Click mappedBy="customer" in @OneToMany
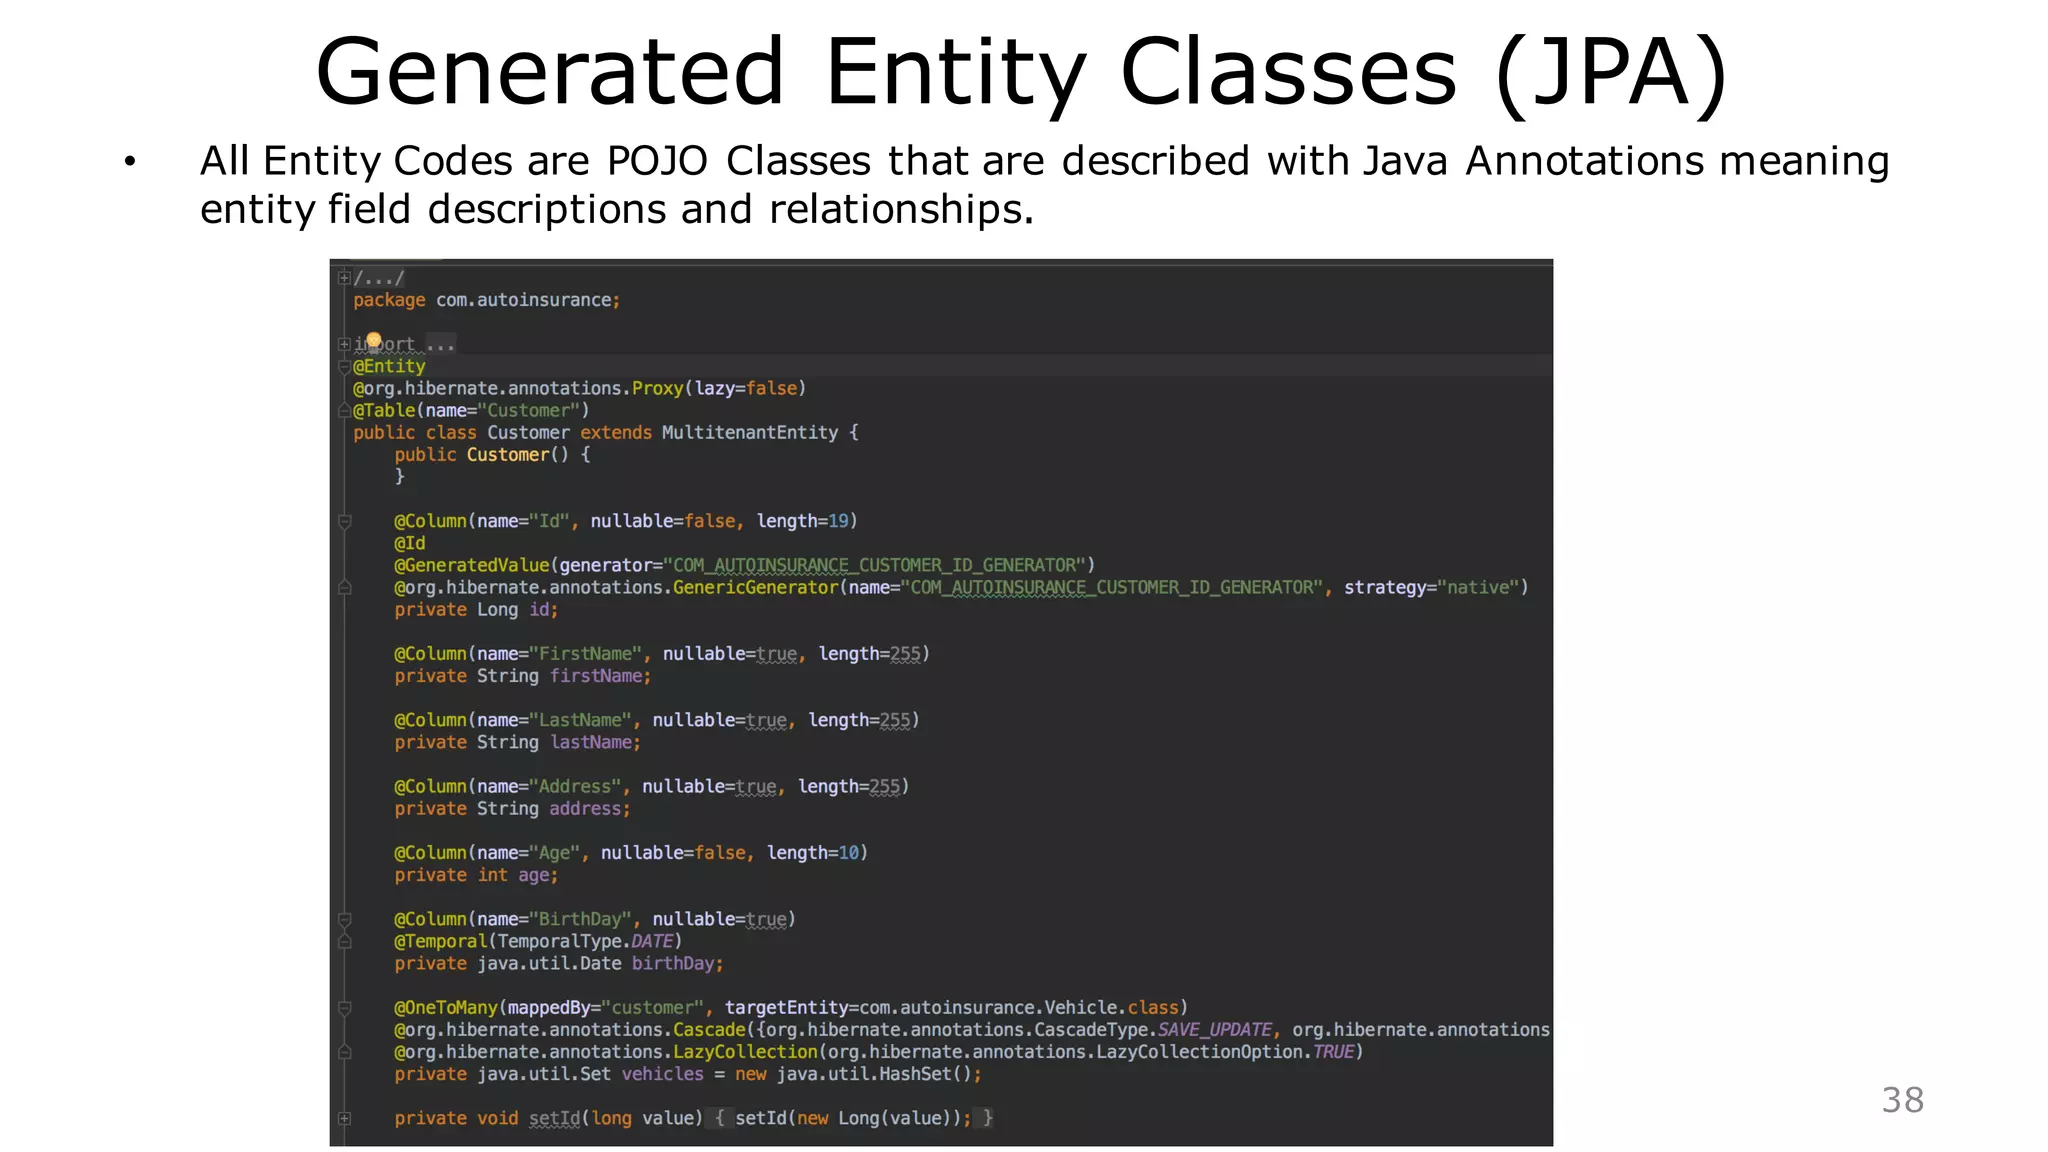This screenshot has width=2048, height=1152. tap(606, 1008)
